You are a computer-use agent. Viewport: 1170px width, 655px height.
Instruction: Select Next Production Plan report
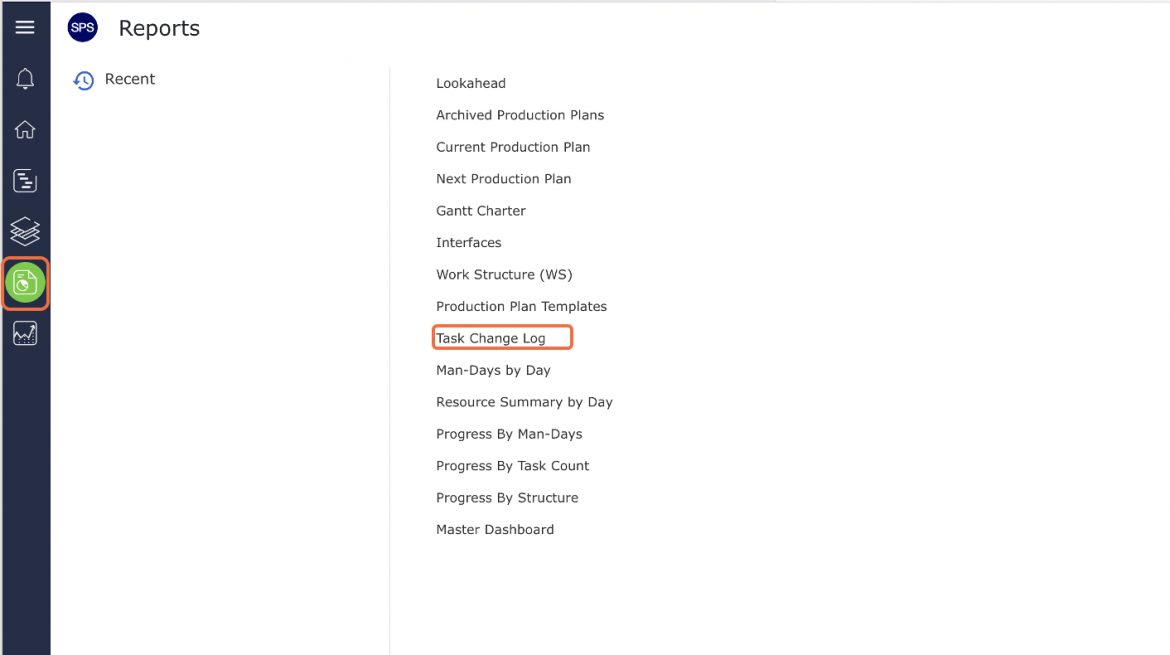coord(504,179)
